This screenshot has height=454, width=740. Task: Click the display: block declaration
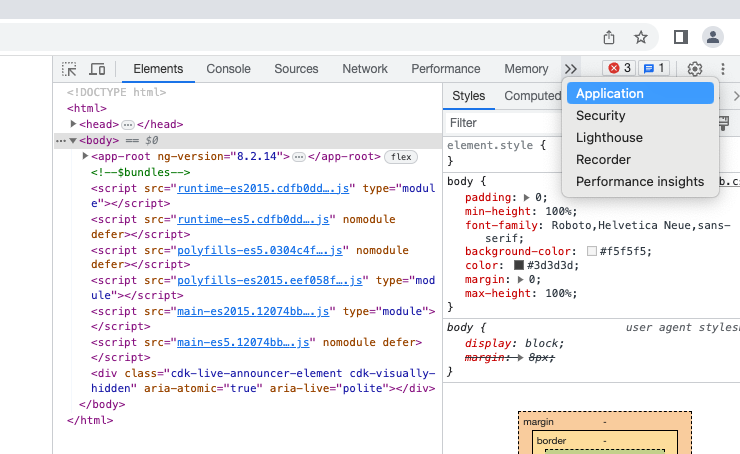[514, 343]
